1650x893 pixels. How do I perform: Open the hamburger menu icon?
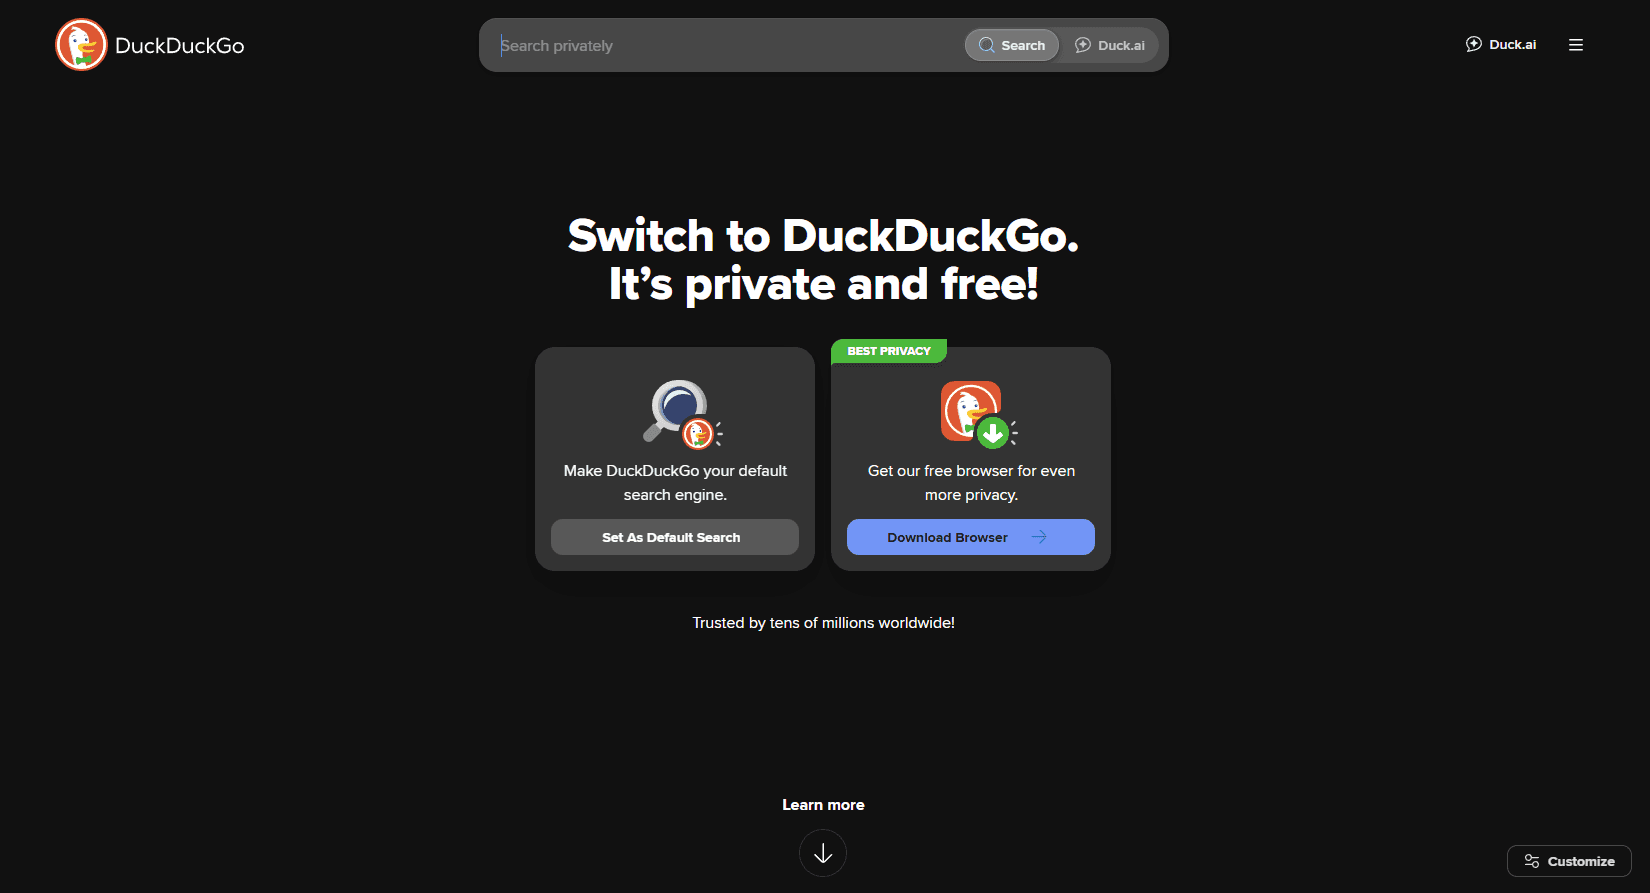pyautogui.click(x=1576, y=45)
